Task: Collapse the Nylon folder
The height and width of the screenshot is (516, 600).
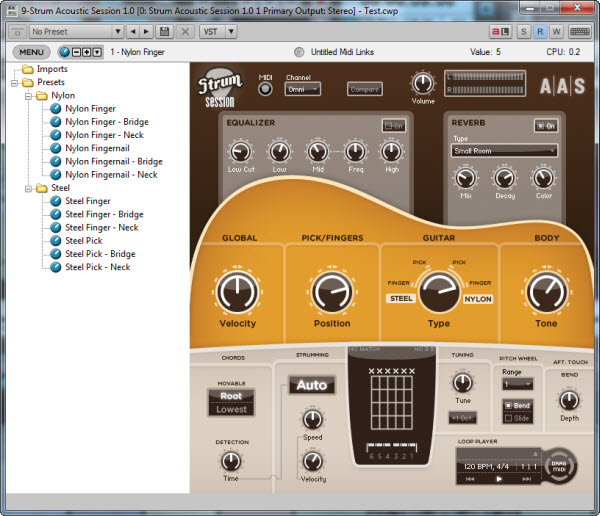Action: pos(28,96)
